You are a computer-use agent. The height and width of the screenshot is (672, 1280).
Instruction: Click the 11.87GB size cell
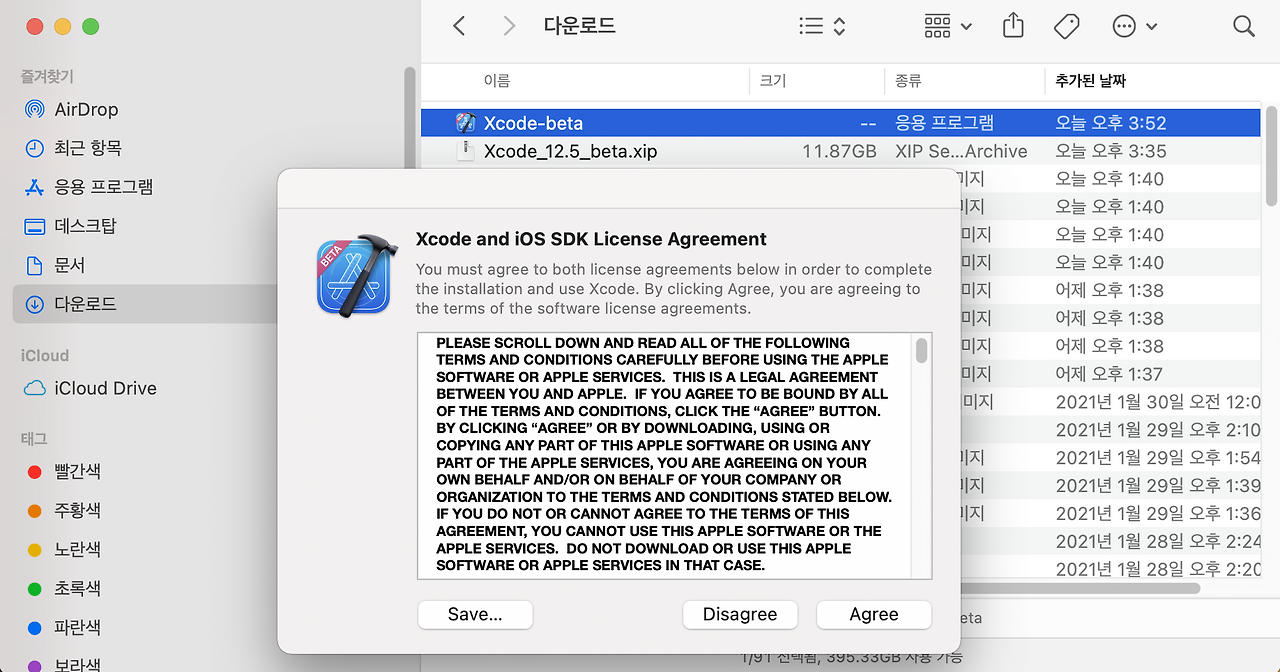(x=839, y=151)
